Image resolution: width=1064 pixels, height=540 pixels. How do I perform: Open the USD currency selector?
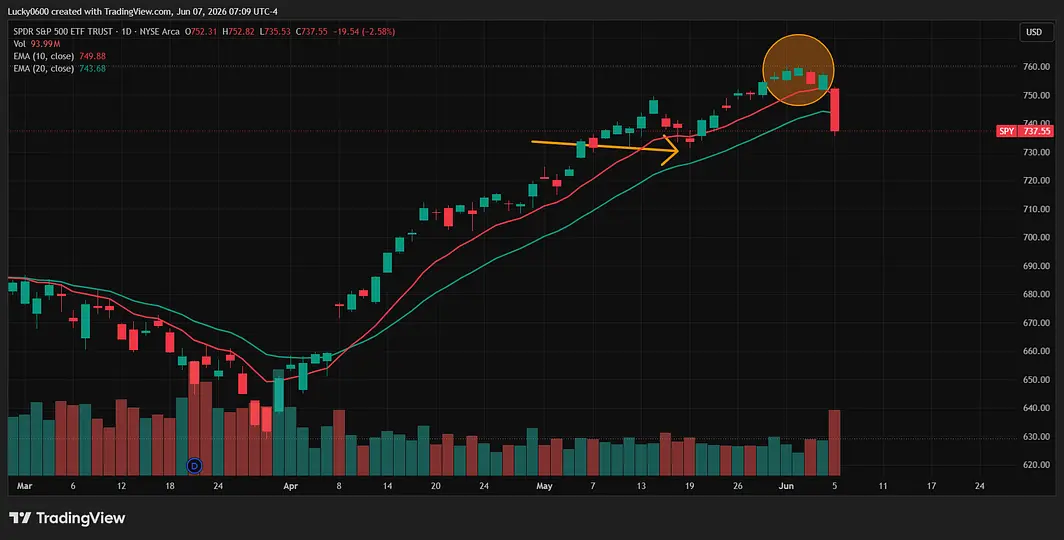(x=1034, y=32)
